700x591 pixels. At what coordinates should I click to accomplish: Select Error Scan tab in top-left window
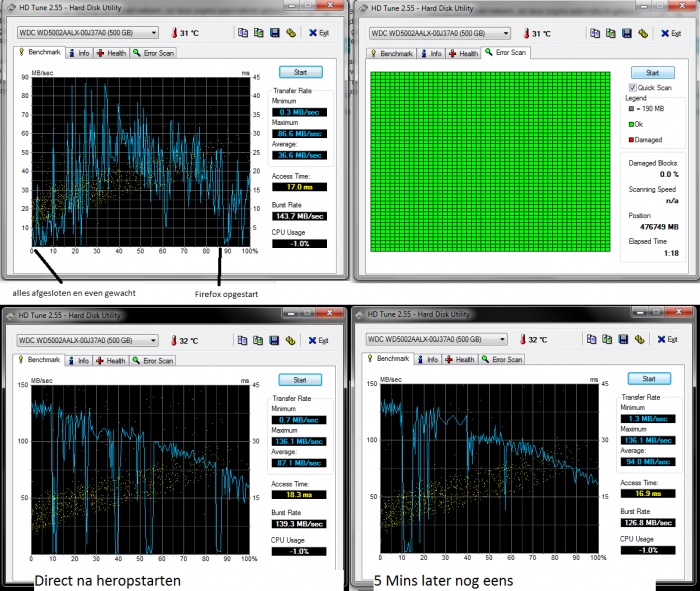point(153,53)
